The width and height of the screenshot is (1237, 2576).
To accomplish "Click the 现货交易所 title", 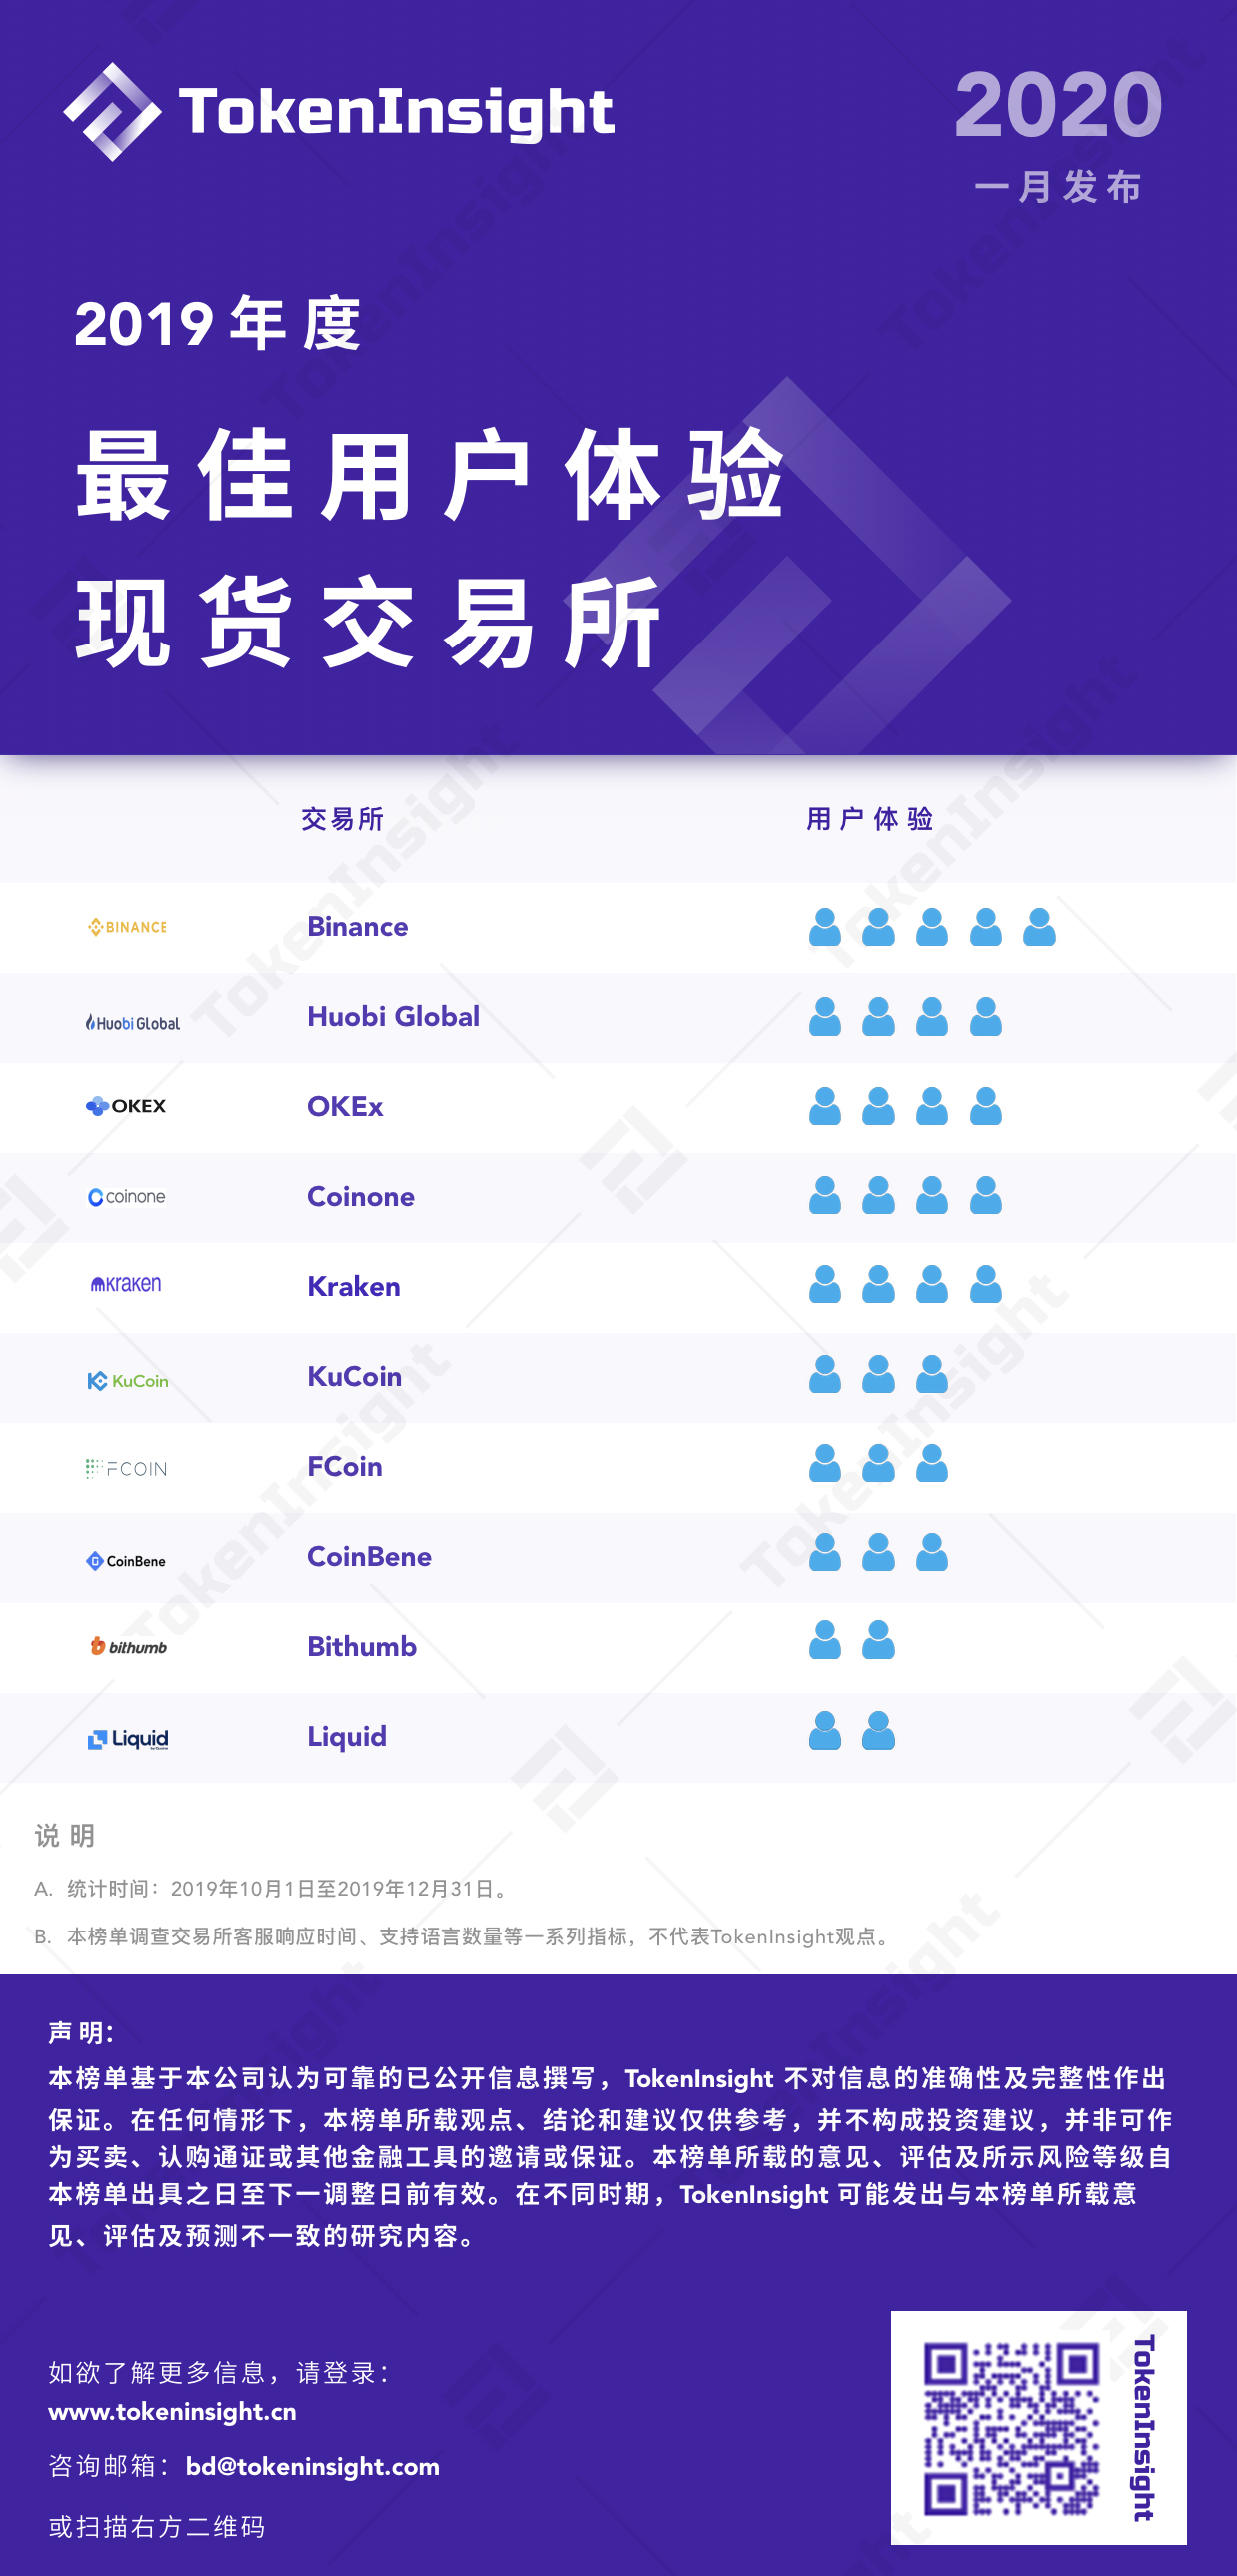I will coord(368,622).
